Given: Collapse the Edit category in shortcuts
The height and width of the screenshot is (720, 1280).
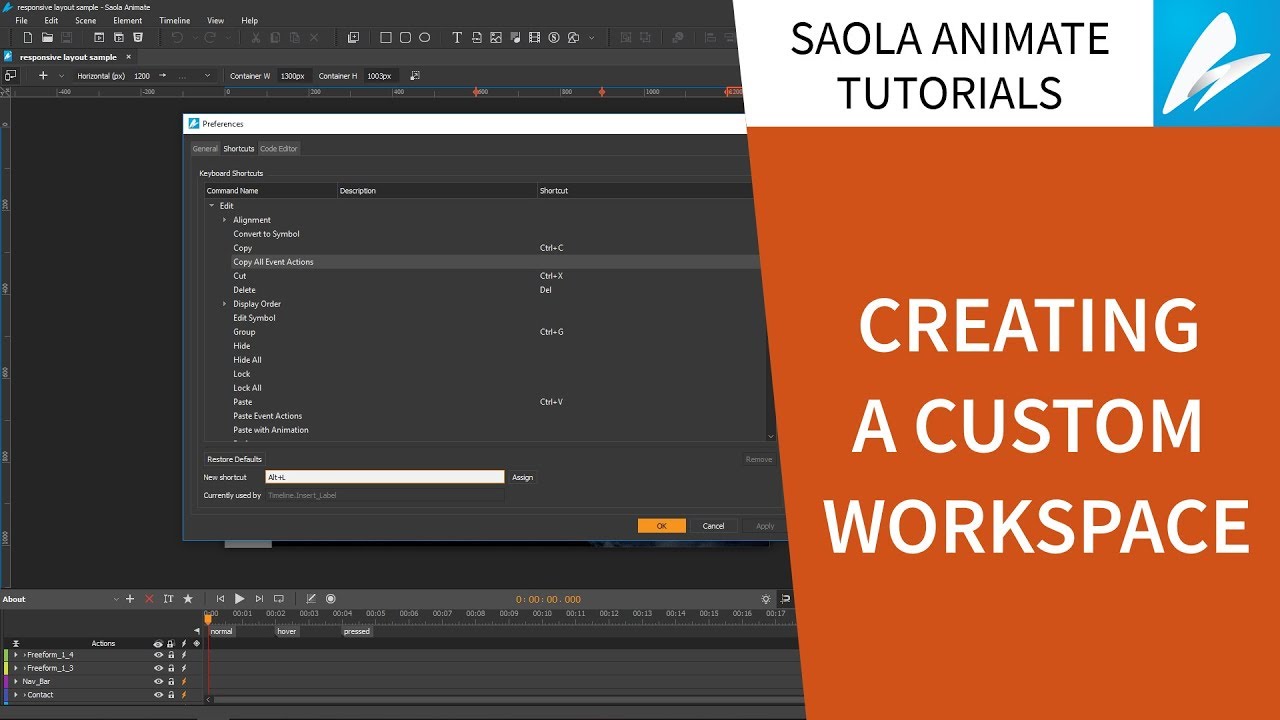Looking at the screenshot, I should click(211, 206).
